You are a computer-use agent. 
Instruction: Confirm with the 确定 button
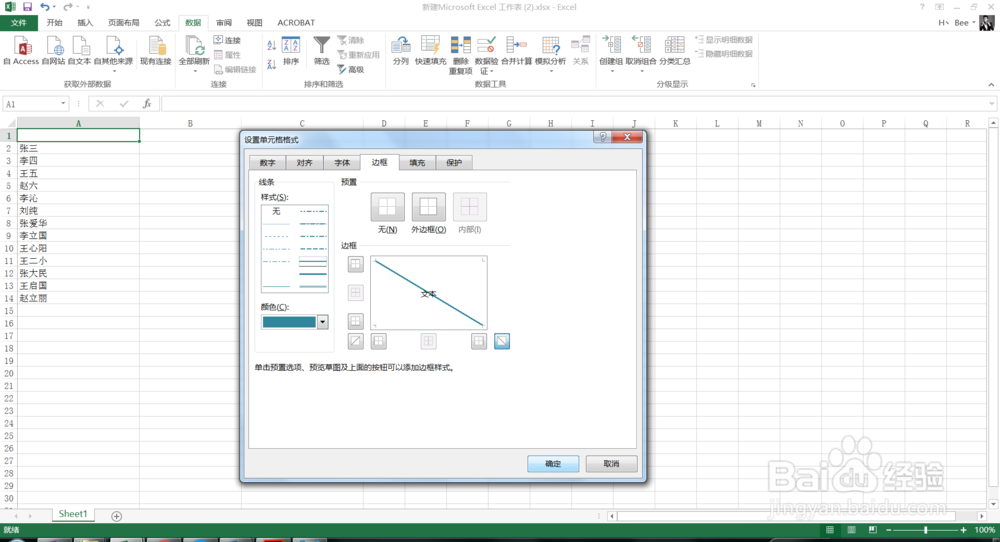click(x=553, y=464)
